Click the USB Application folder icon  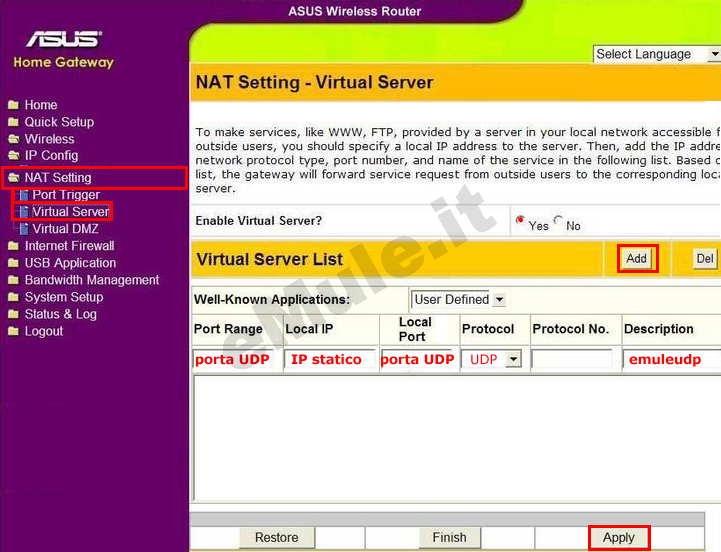pos(13,263)
